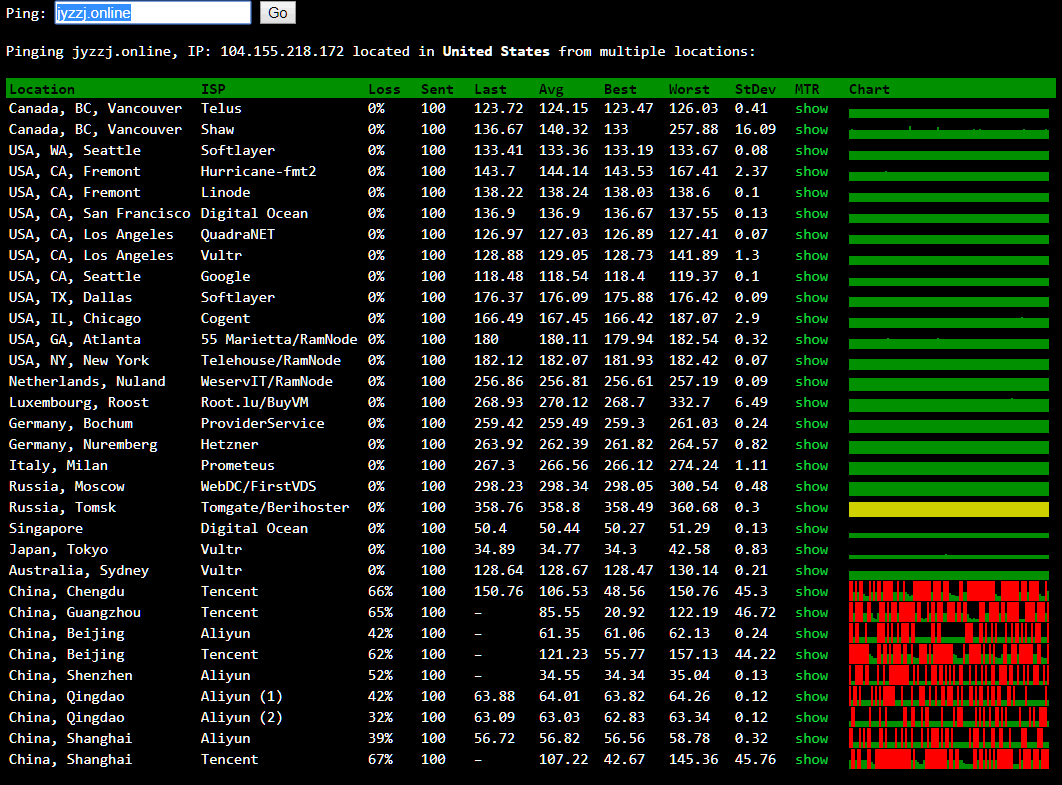Open MTR for New York Telehouse/RamNode
The image size is (1062, 785).
tap(811, 360)
